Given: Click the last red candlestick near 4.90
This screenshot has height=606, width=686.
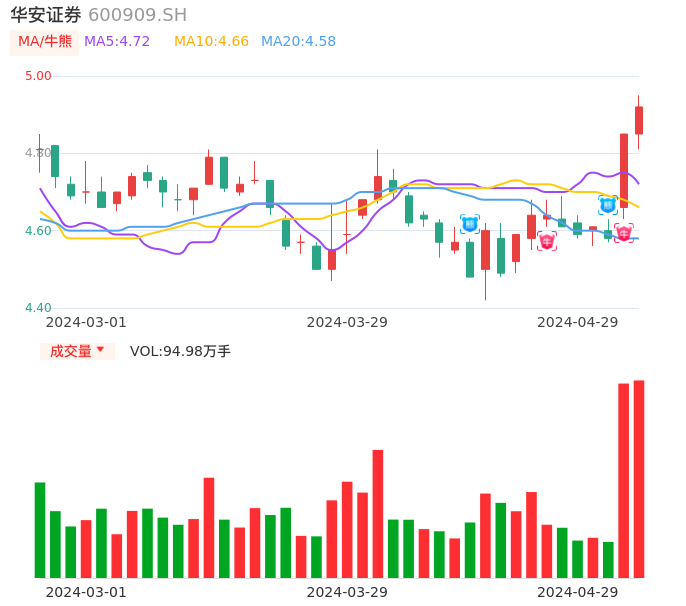Looking at the screenshot, I should pos(639,120).
